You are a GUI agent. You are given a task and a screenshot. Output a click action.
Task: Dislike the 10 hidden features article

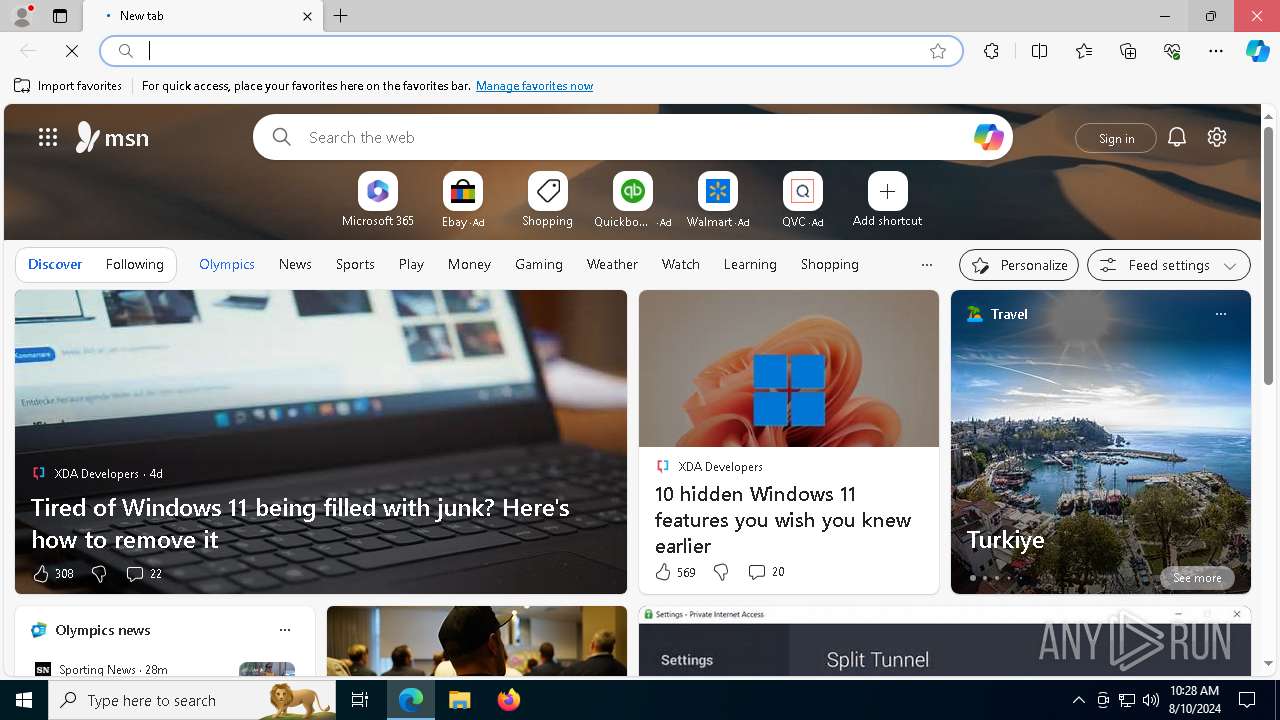721,572
